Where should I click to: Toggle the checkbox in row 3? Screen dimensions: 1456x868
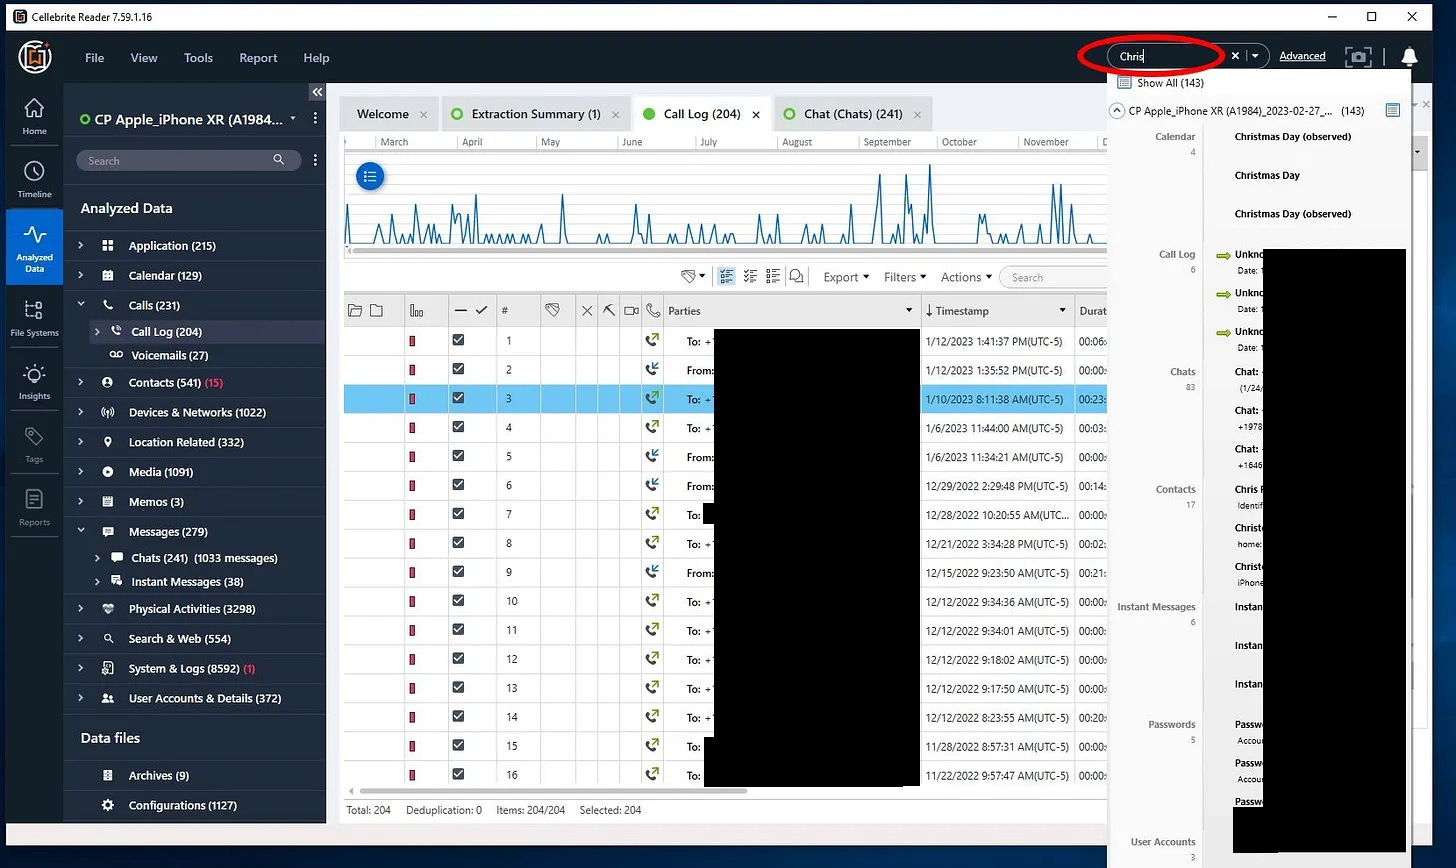(x=458, y=398)
